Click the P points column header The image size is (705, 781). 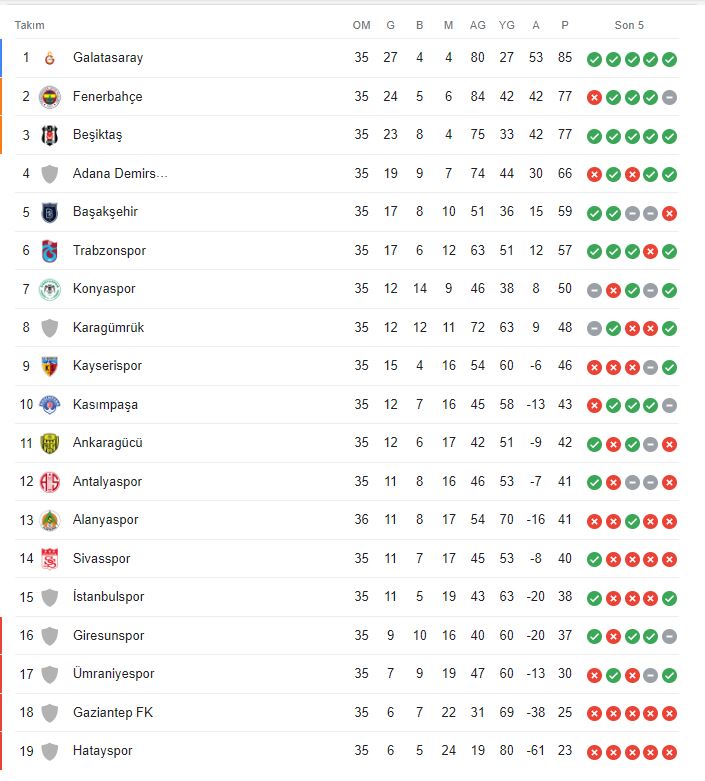pyautogui.click(x=565, y=25)
